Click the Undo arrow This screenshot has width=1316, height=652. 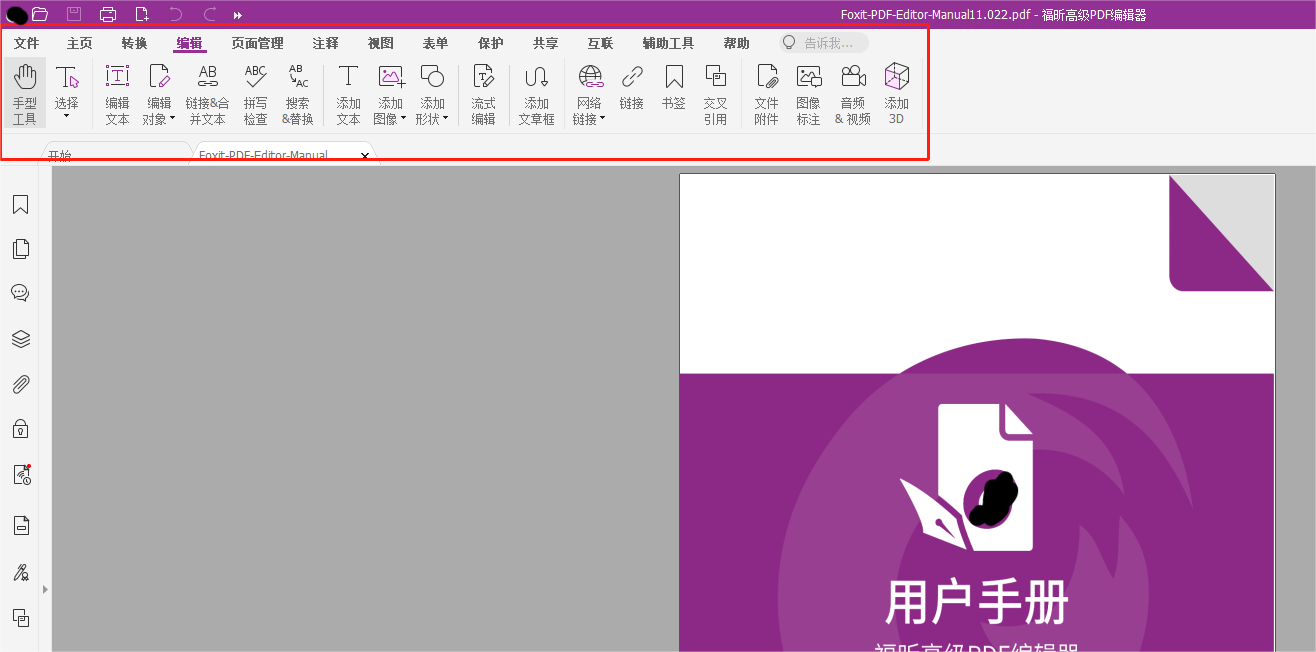point(176,14)
